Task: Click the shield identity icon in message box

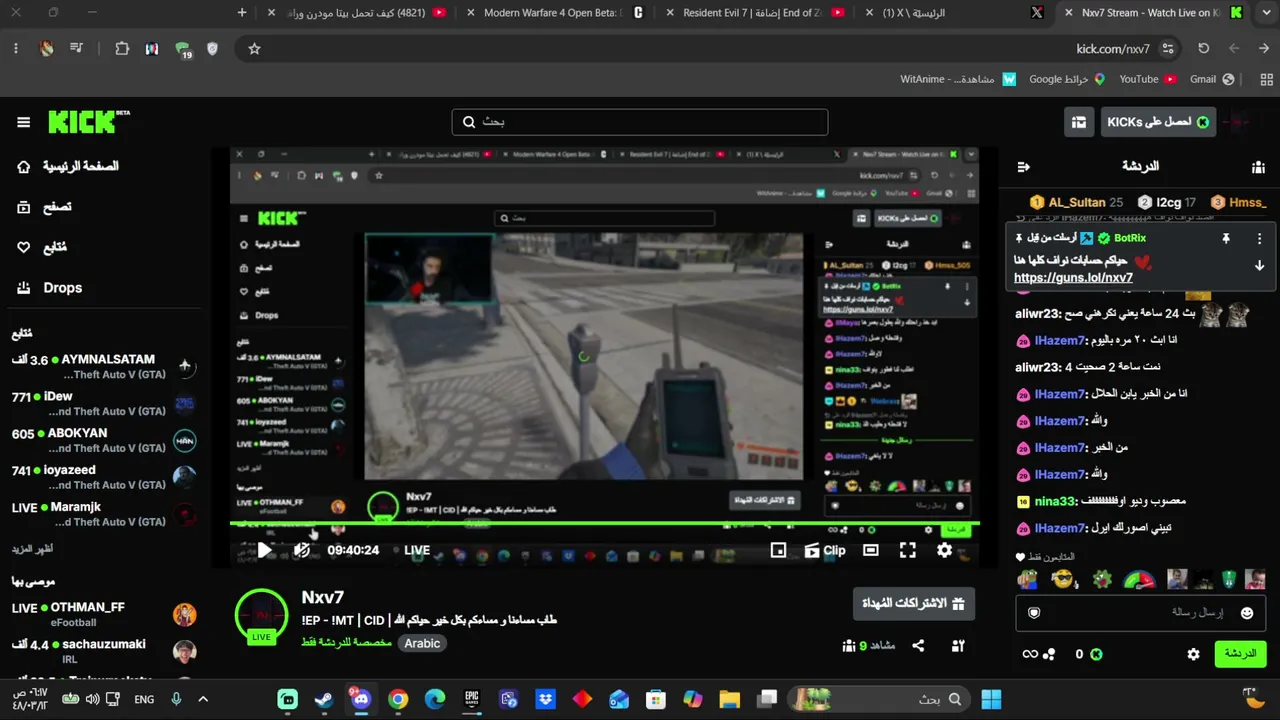Action: pos(1034,613)
